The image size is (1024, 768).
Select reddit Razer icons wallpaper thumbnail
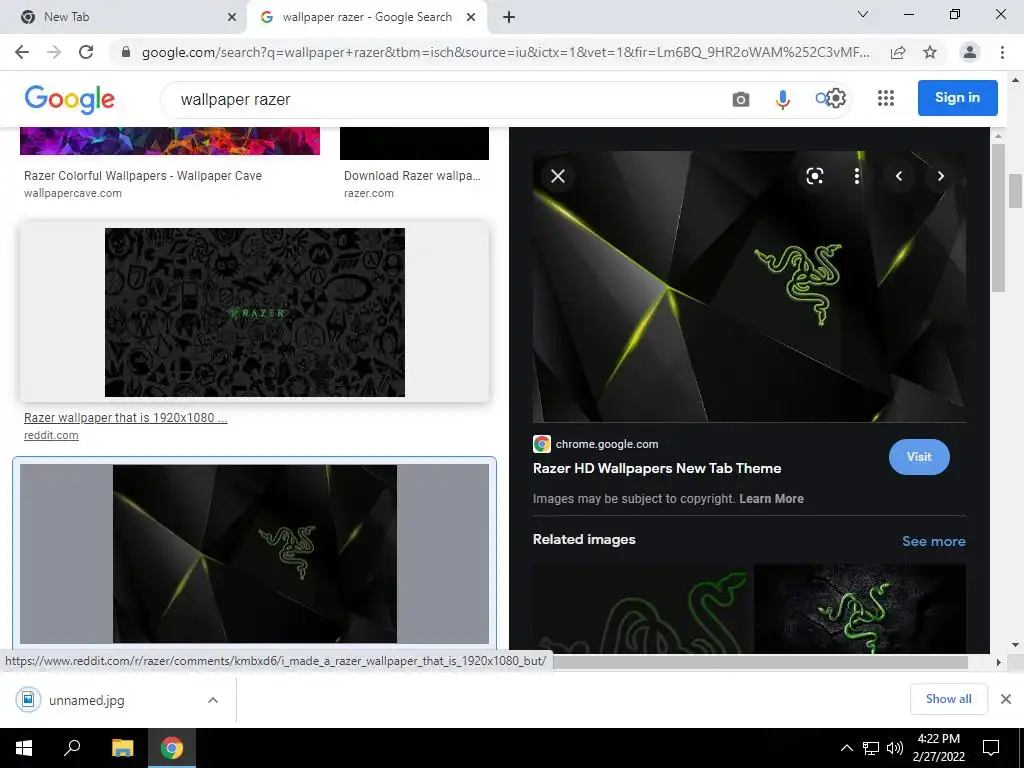[255, 312]
